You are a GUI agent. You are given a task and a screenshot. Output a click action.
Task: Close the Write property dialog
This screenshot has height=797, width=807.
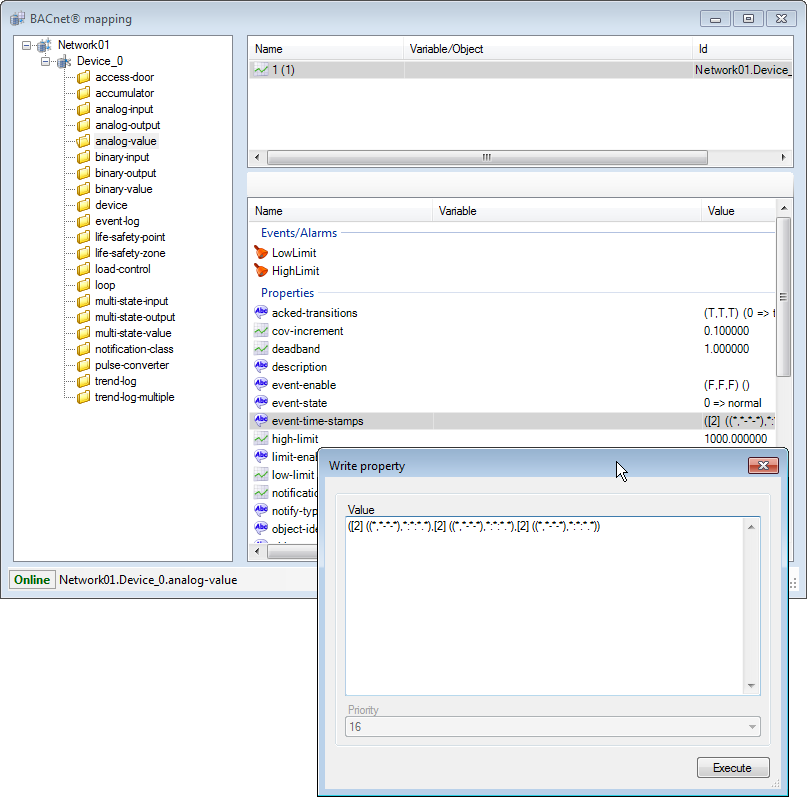point(763,466)
